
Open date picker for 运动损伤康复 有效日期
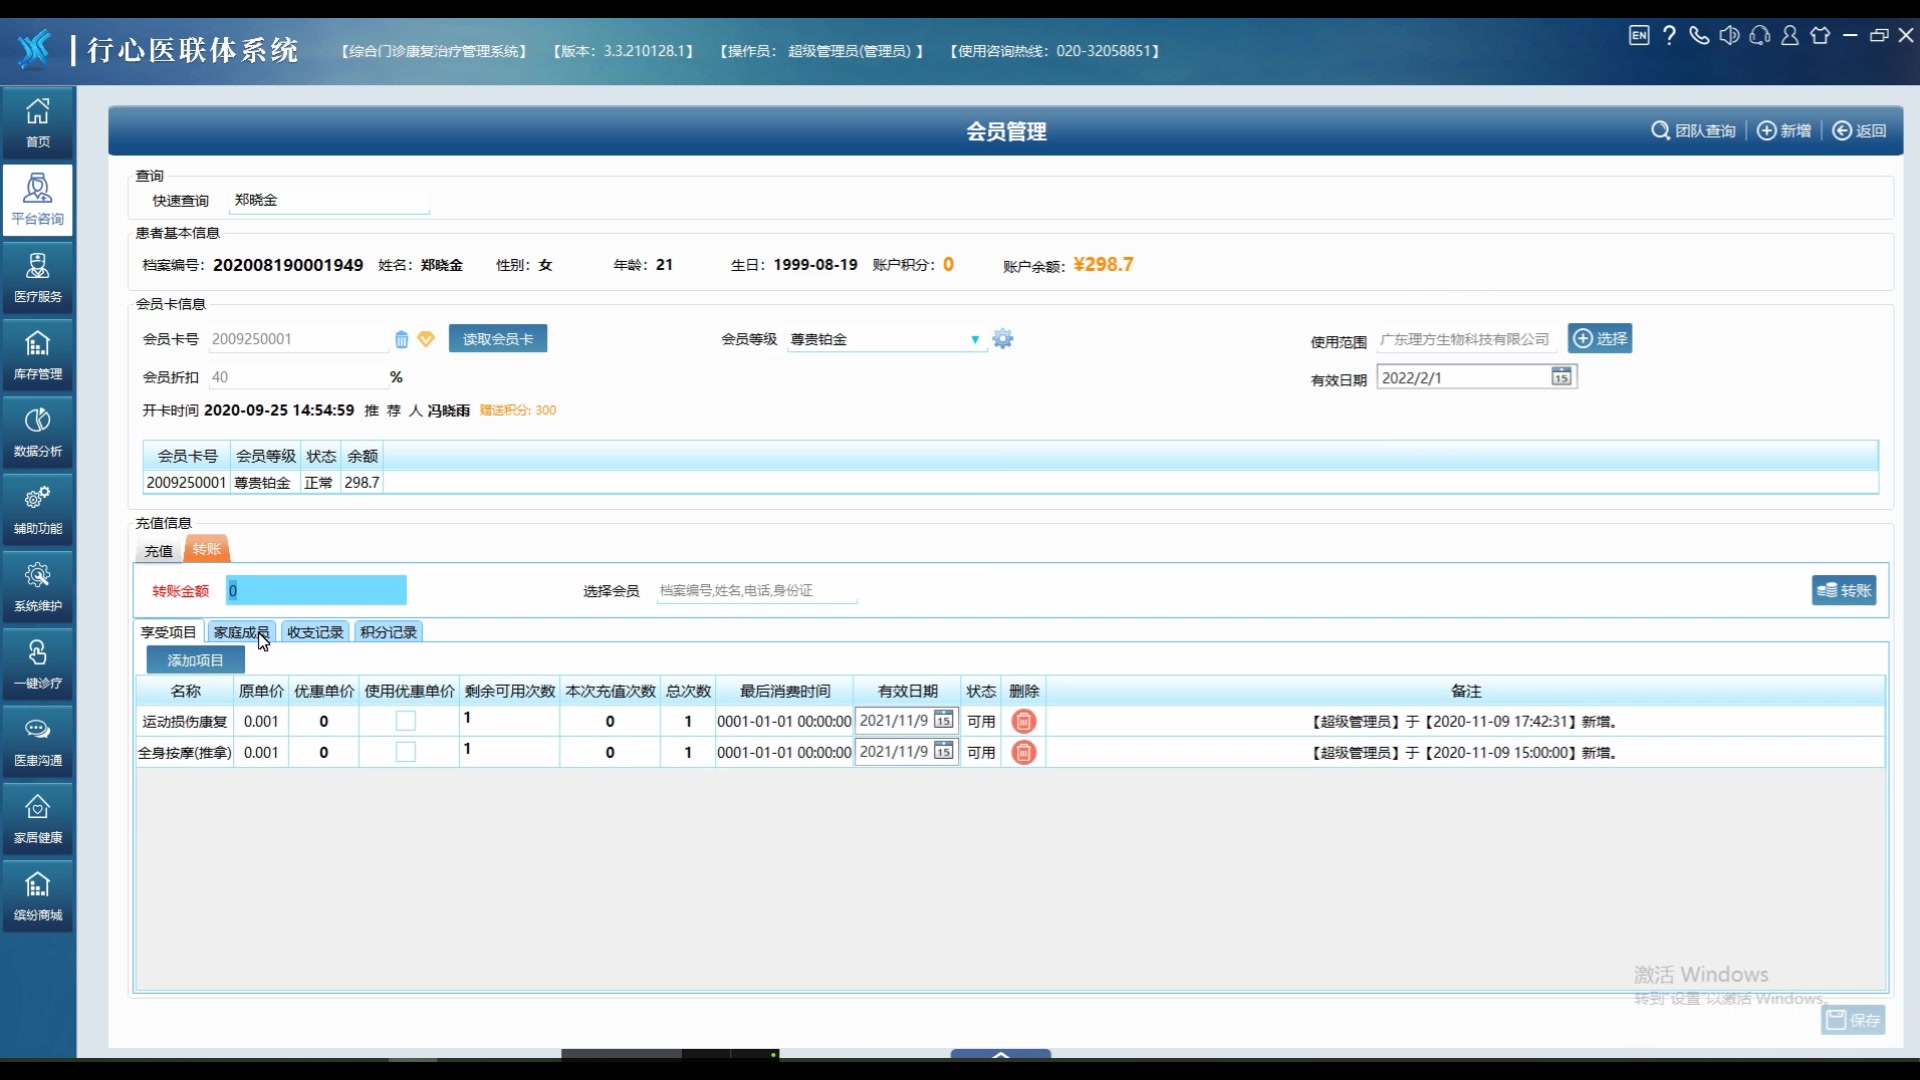(943, 720)
